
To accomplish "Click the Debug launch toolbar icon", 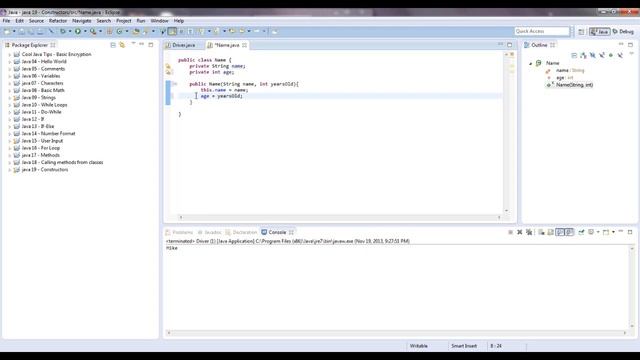I will [63, 31].
